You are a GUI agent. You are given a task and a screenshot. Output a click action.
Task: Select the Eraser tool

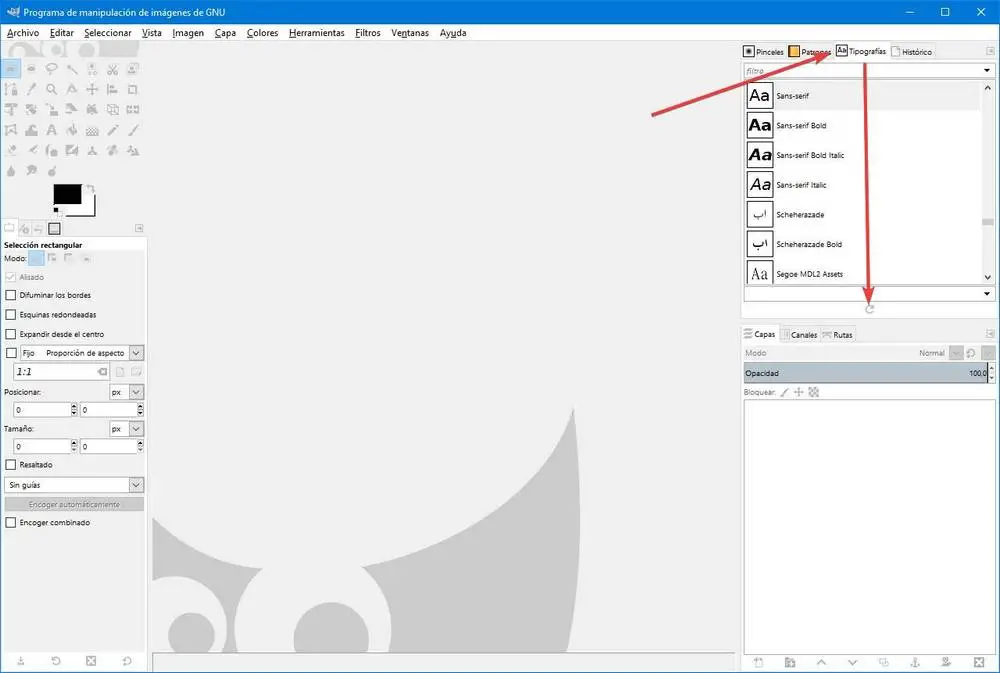[x=11, y=151]
